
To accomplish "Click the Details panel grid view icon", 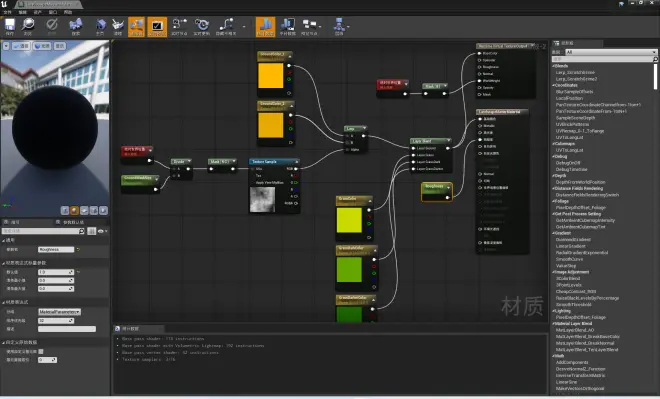I will (x=91, y=231).
